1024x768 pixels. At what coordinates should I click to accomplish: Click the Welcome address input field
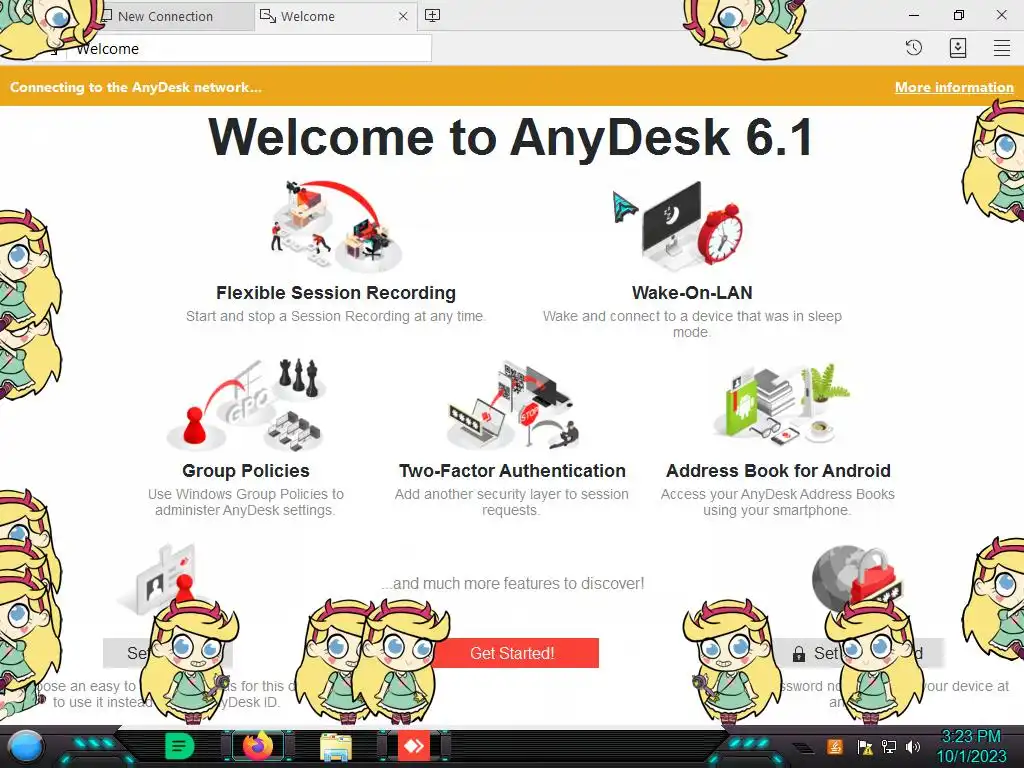coord(248,48)
